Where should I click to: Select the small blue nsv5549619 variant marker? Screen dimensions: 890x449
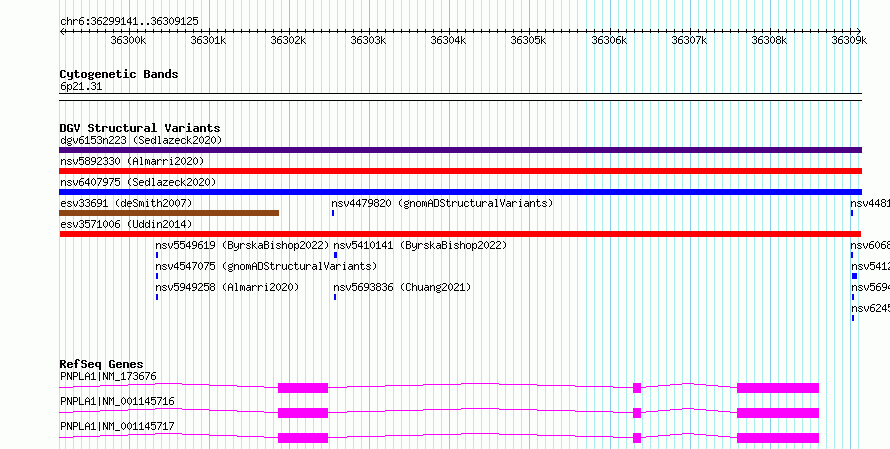point(157,255)
